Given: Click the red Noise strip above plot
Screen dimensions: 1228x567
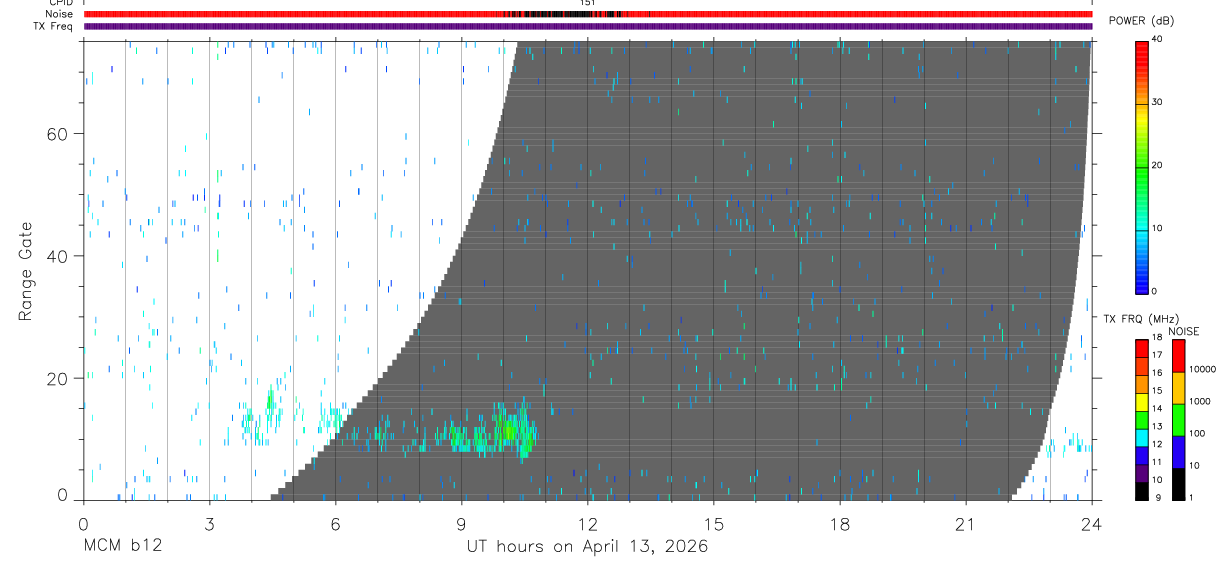Looking at the screenshot, I should [587, 14].
